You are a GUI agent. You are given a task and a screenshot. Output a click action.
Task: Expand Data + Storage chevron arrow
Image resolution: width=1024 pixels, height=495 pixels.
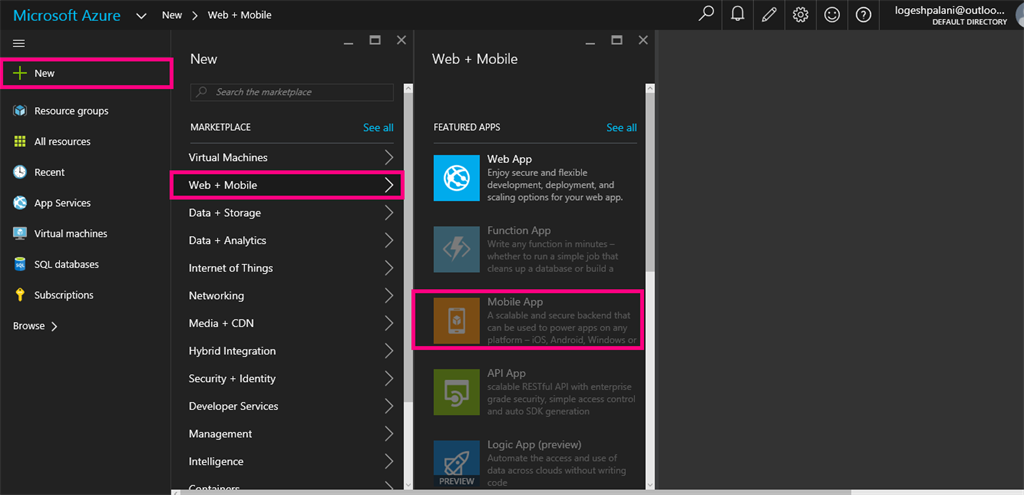[389, 213]
